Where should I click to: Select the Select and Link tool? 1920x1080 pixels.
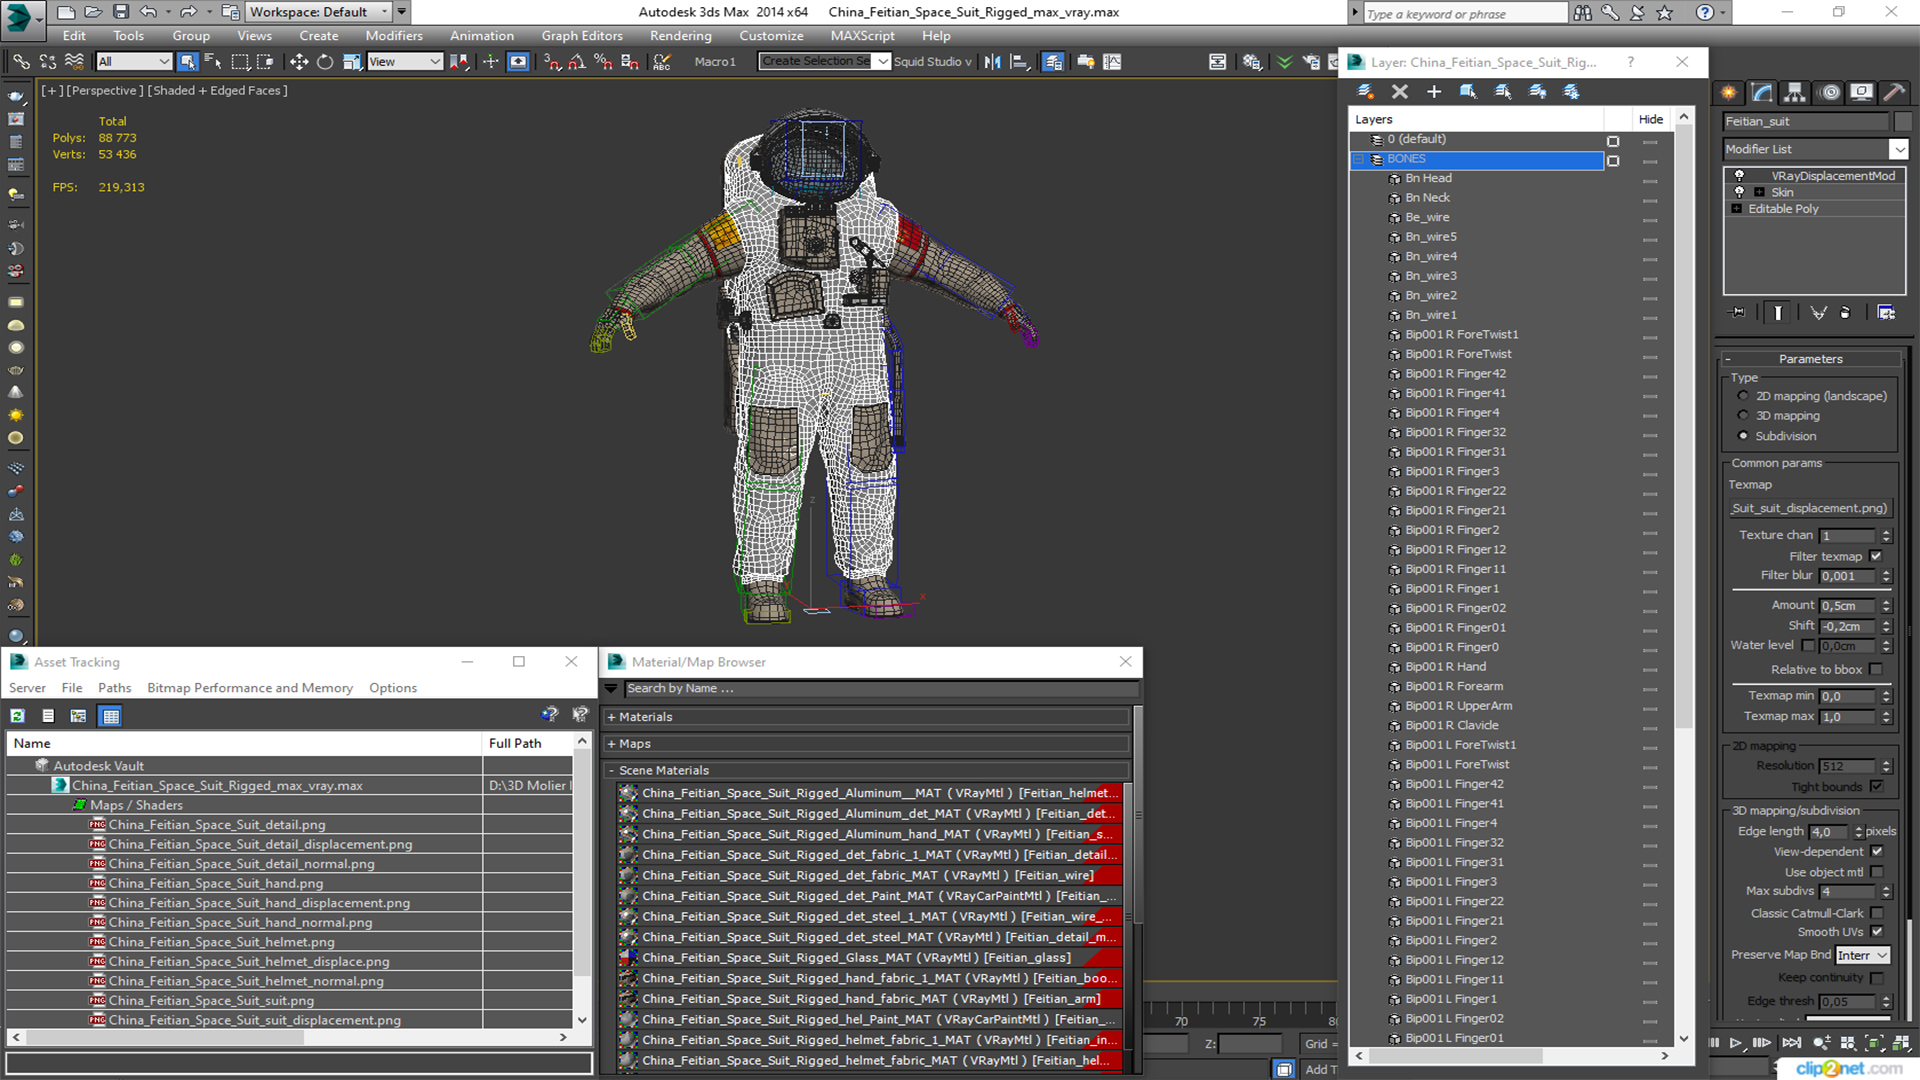(21, 62)
